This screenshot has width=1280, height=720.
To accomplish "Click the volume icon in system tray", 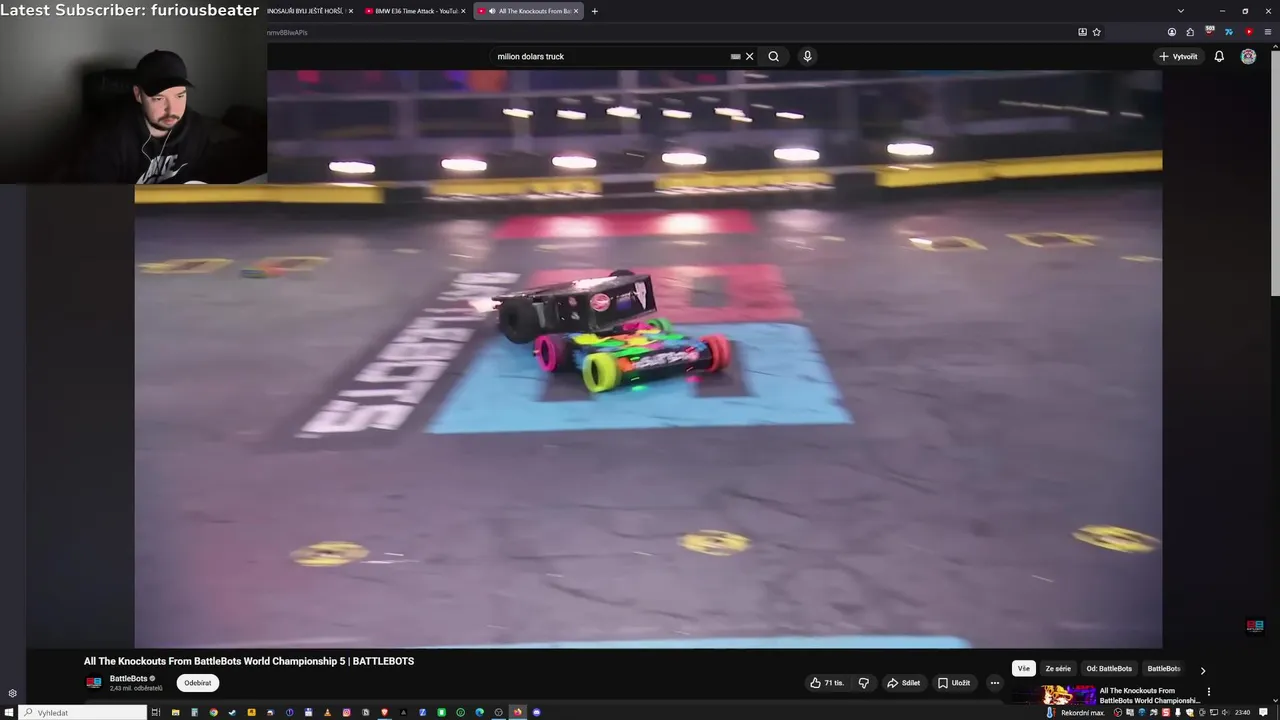I will click(x=1225, y=712).
